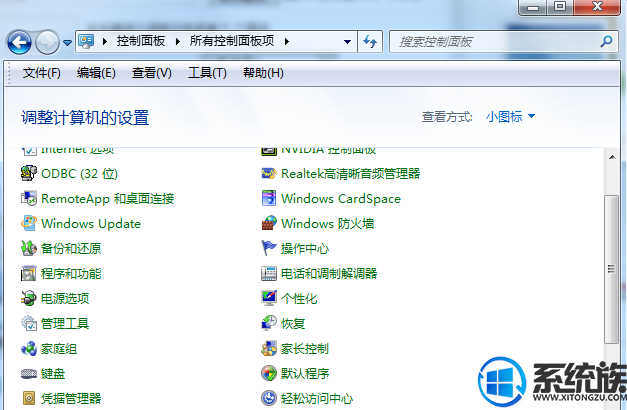Open the 操作中心 link
The image size is (627, 410).
click(305, 248)
